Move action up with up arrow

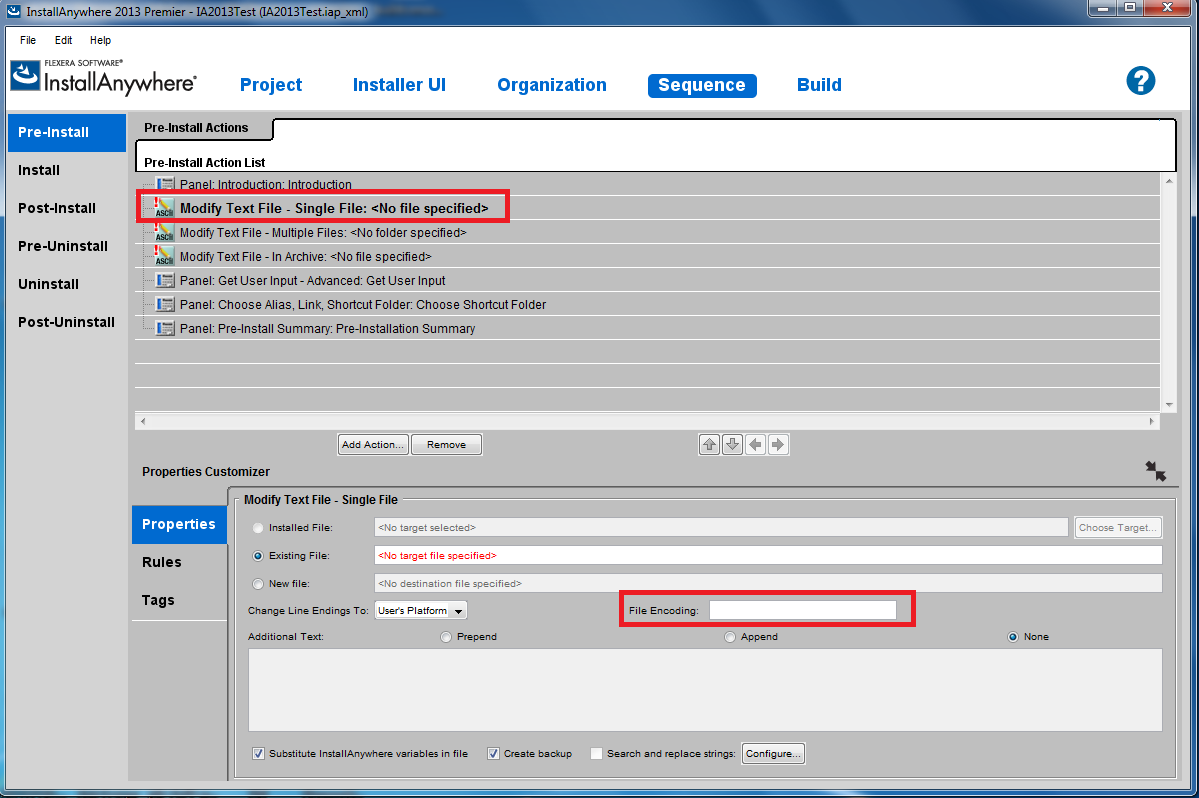point(709,445)
